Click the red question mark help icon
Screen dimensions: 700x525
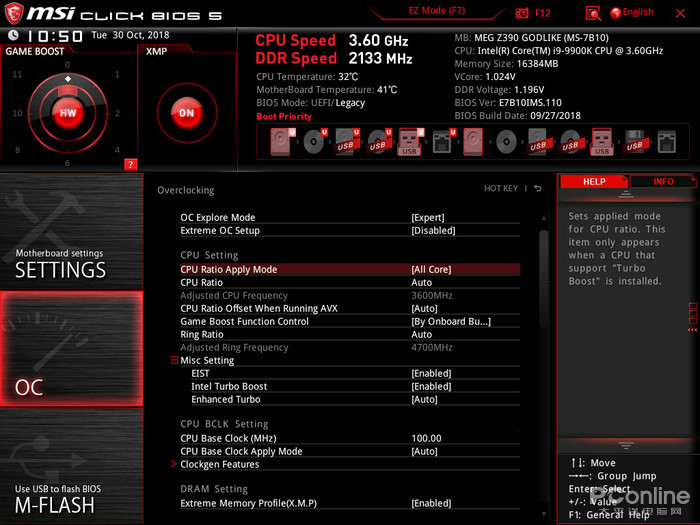tap(130, 164)
